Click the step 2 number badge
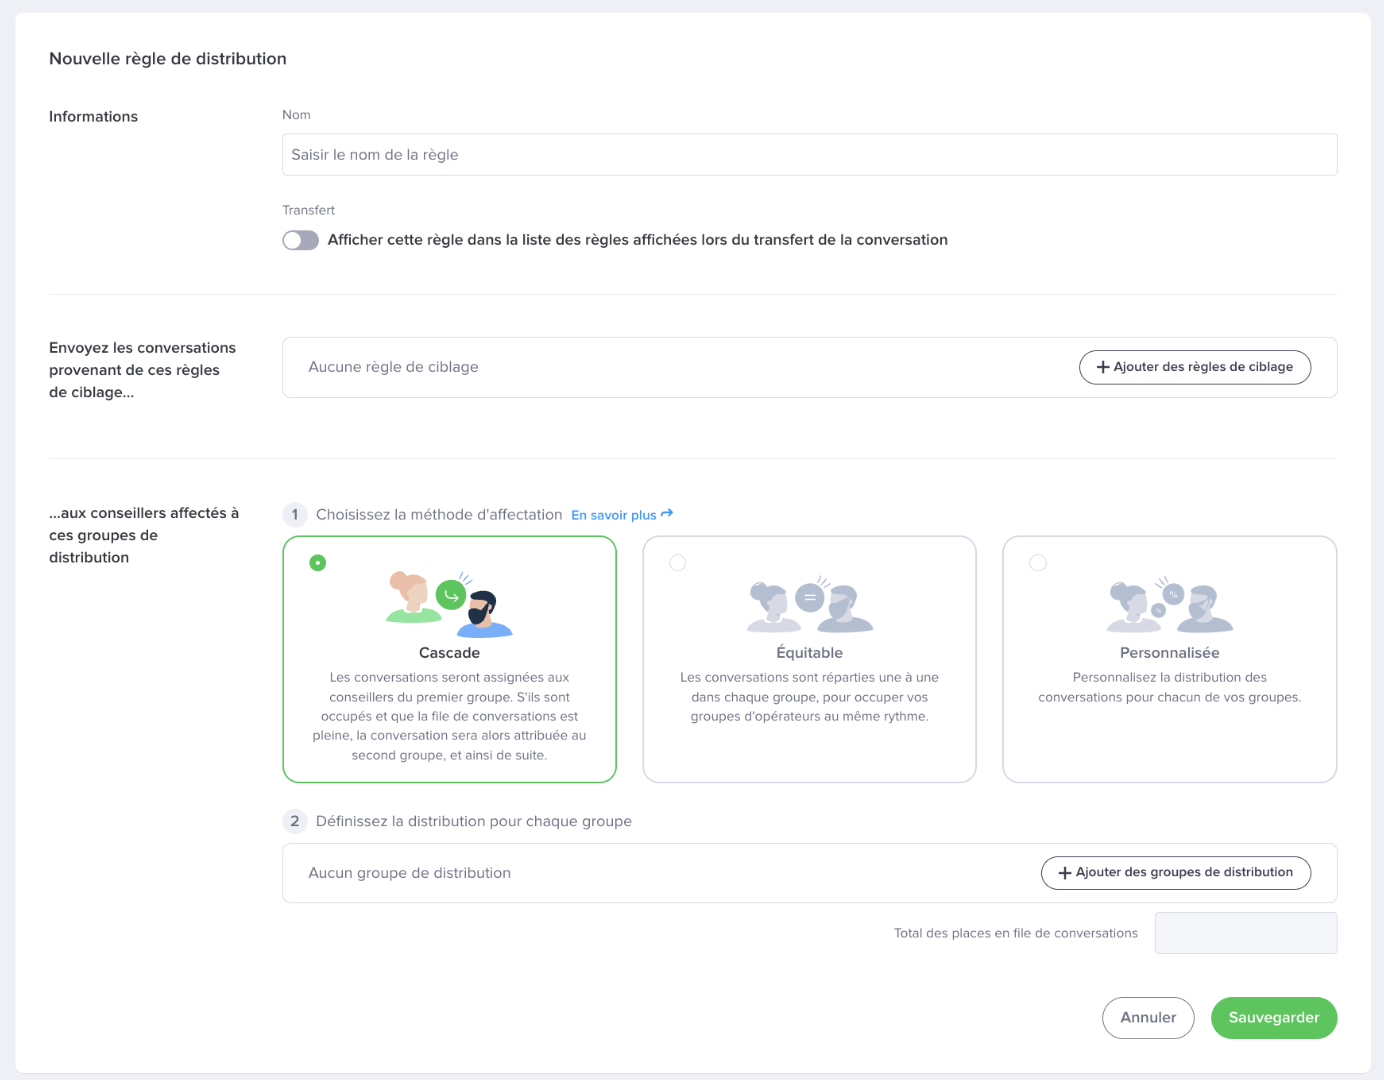 coord(295,821)
